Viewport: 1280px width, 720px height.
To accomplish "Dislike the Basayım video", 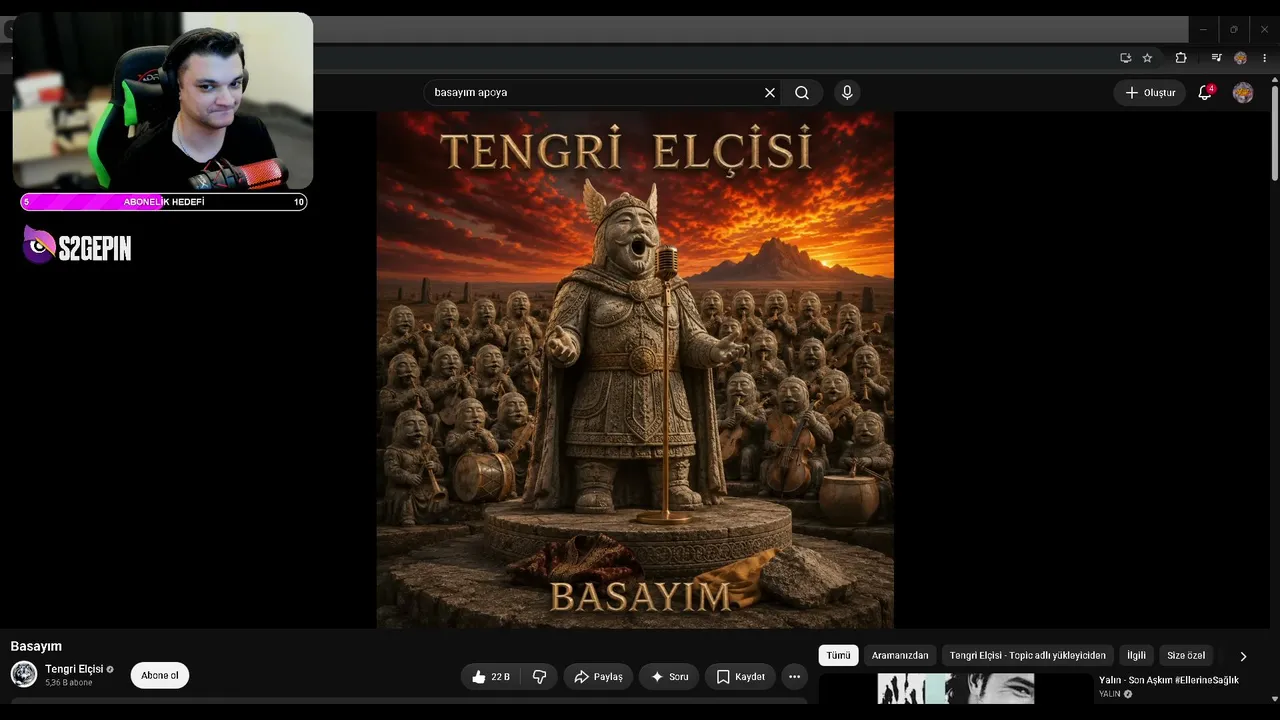I will click(x=540, y=677).
